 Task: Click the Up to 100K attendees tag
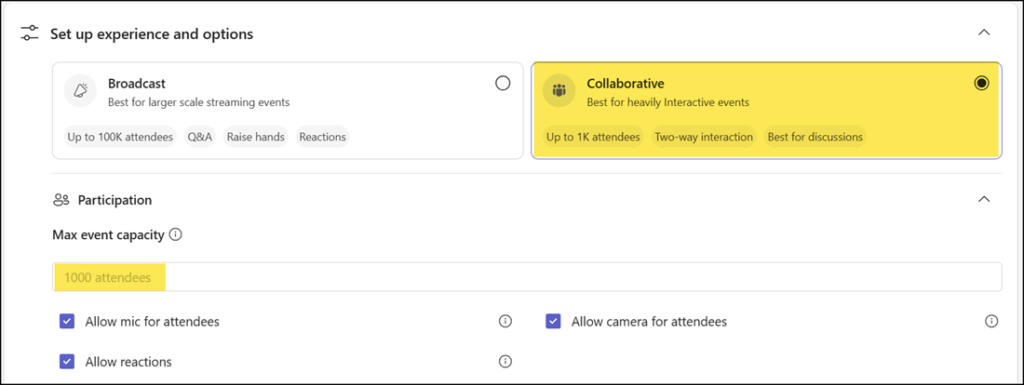point(121,137)
